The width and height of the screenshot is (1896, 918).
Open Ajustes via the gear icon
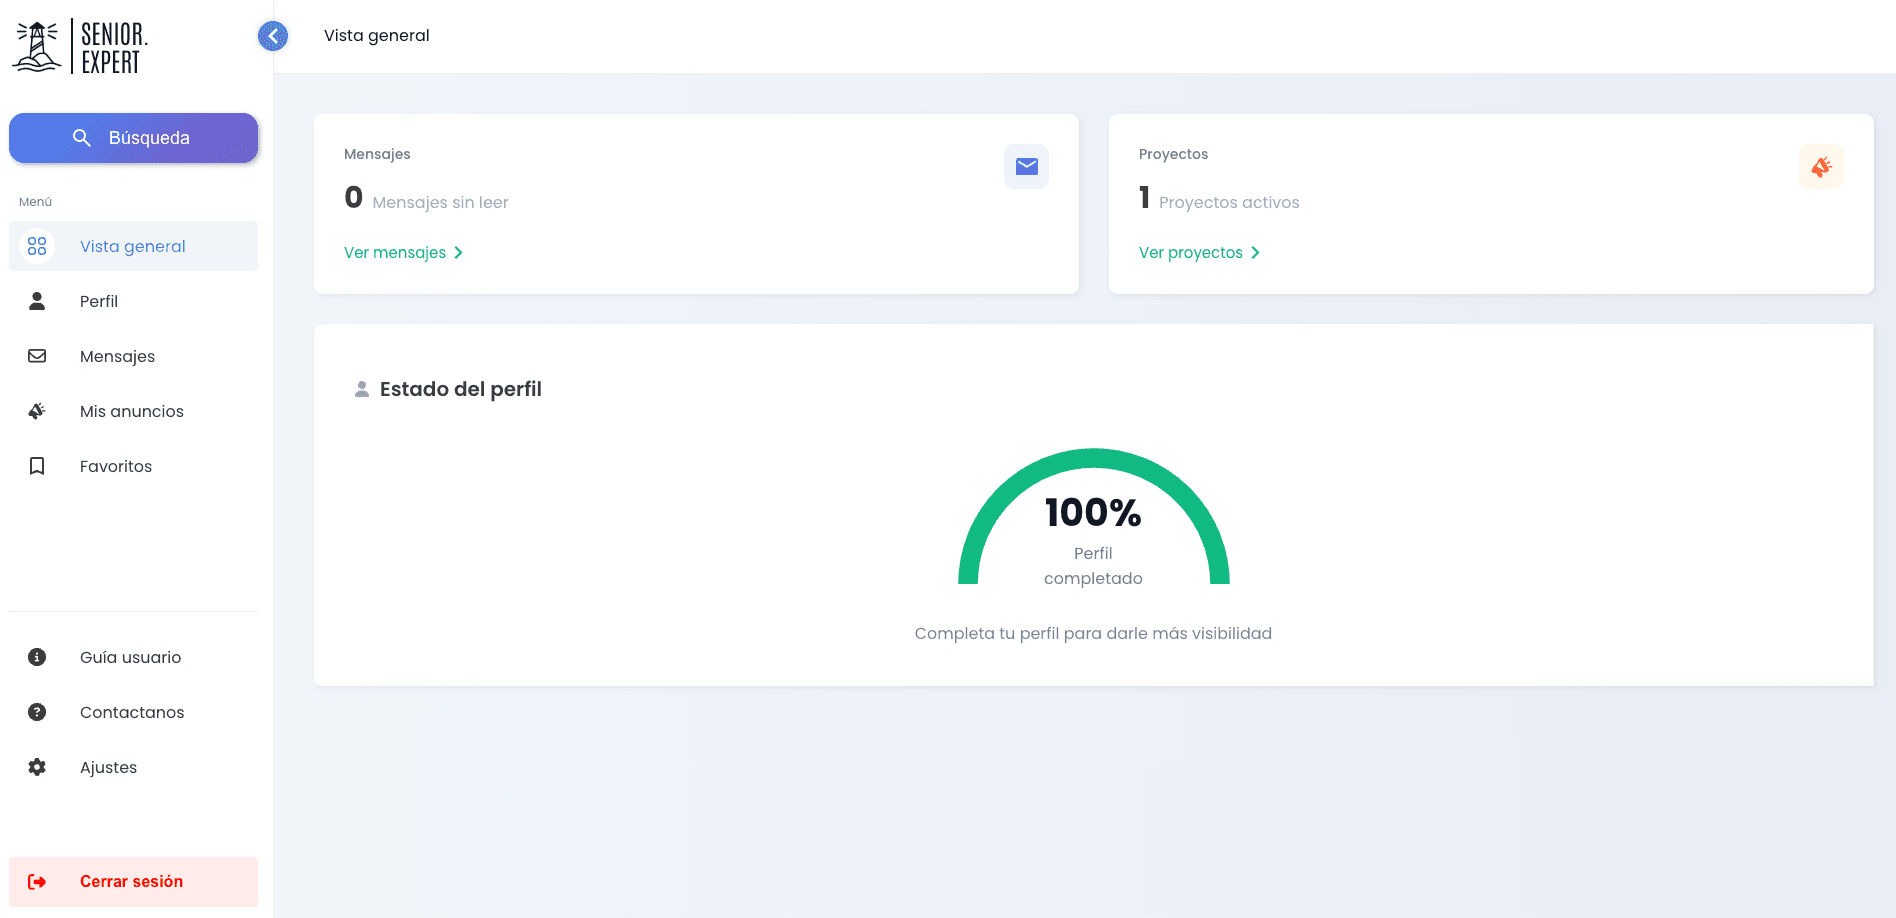pos(37,767)
